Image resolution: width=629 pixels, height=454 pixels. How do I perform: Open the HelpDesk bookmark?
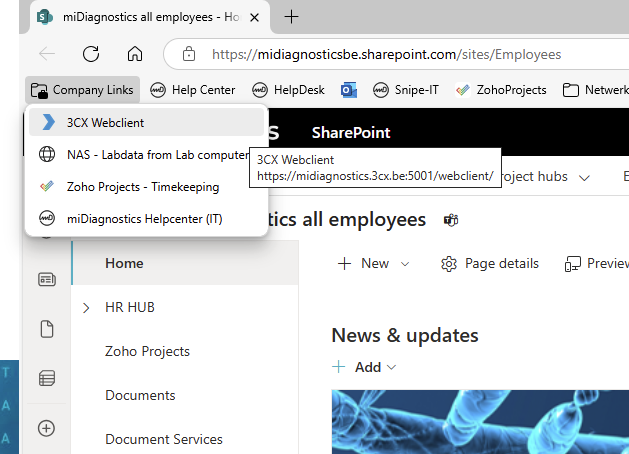pos(288,90)
